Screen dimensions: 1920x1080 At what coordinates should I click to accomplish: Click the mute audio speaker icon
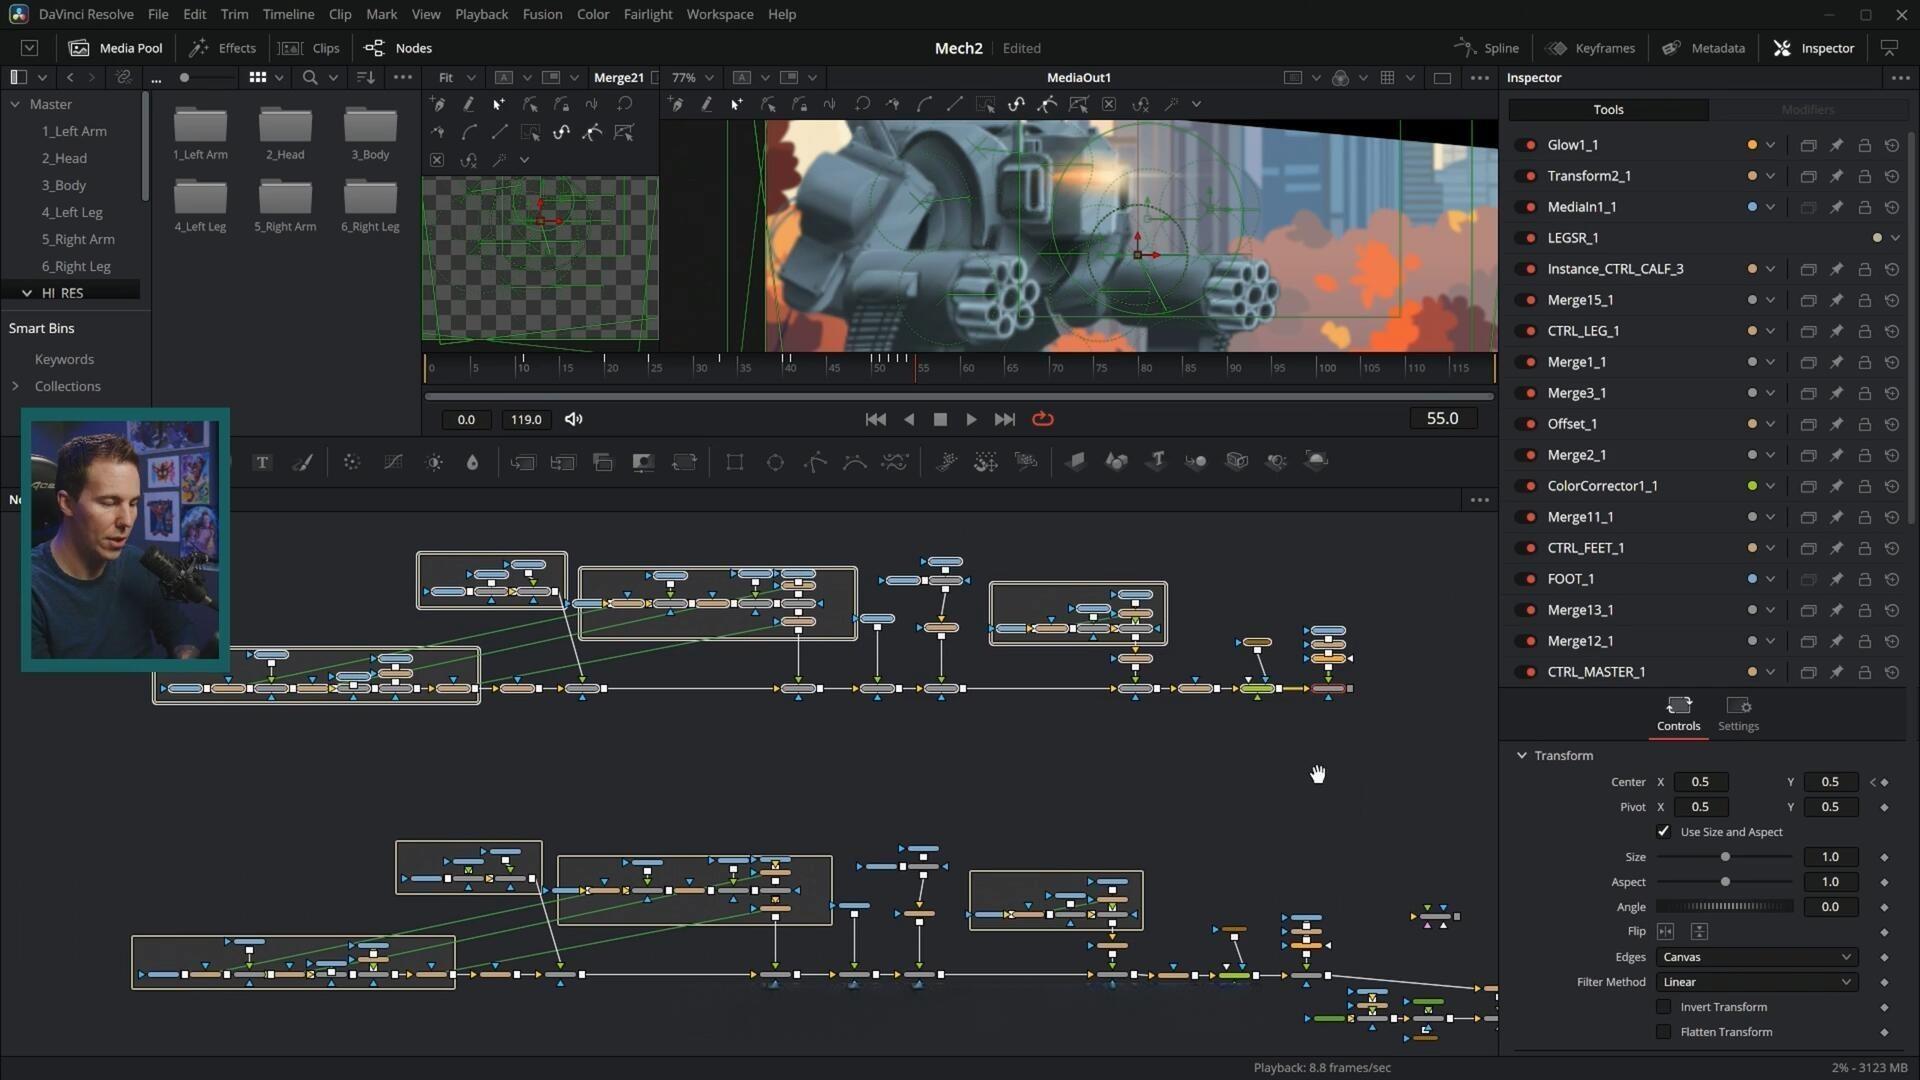573,419
